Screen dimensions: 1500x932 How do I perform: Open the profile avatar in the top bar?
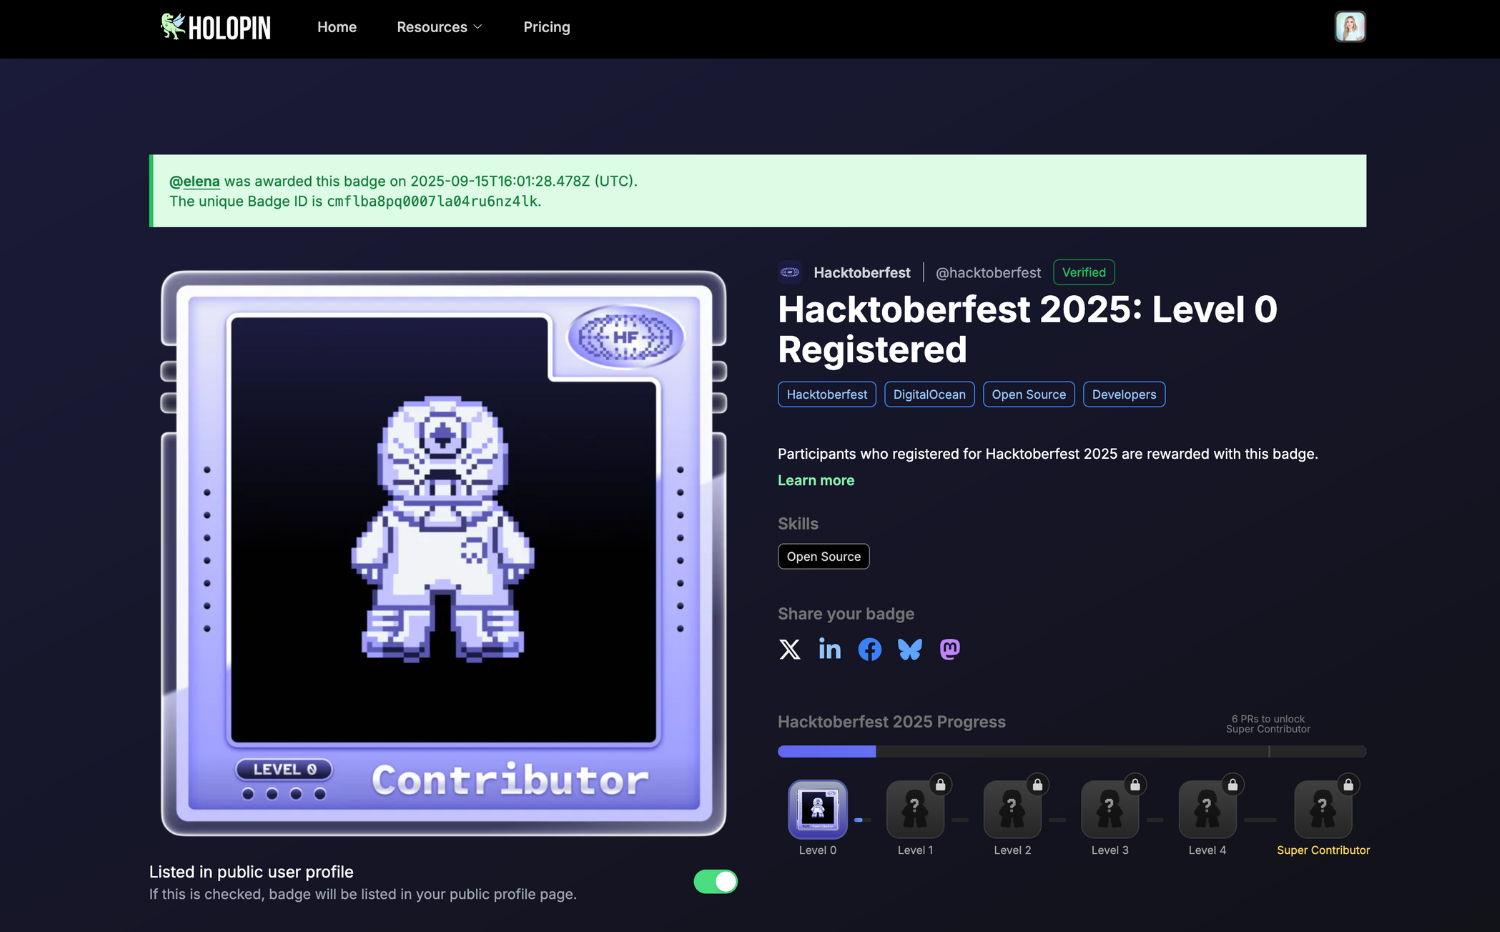click(1349, 26)
